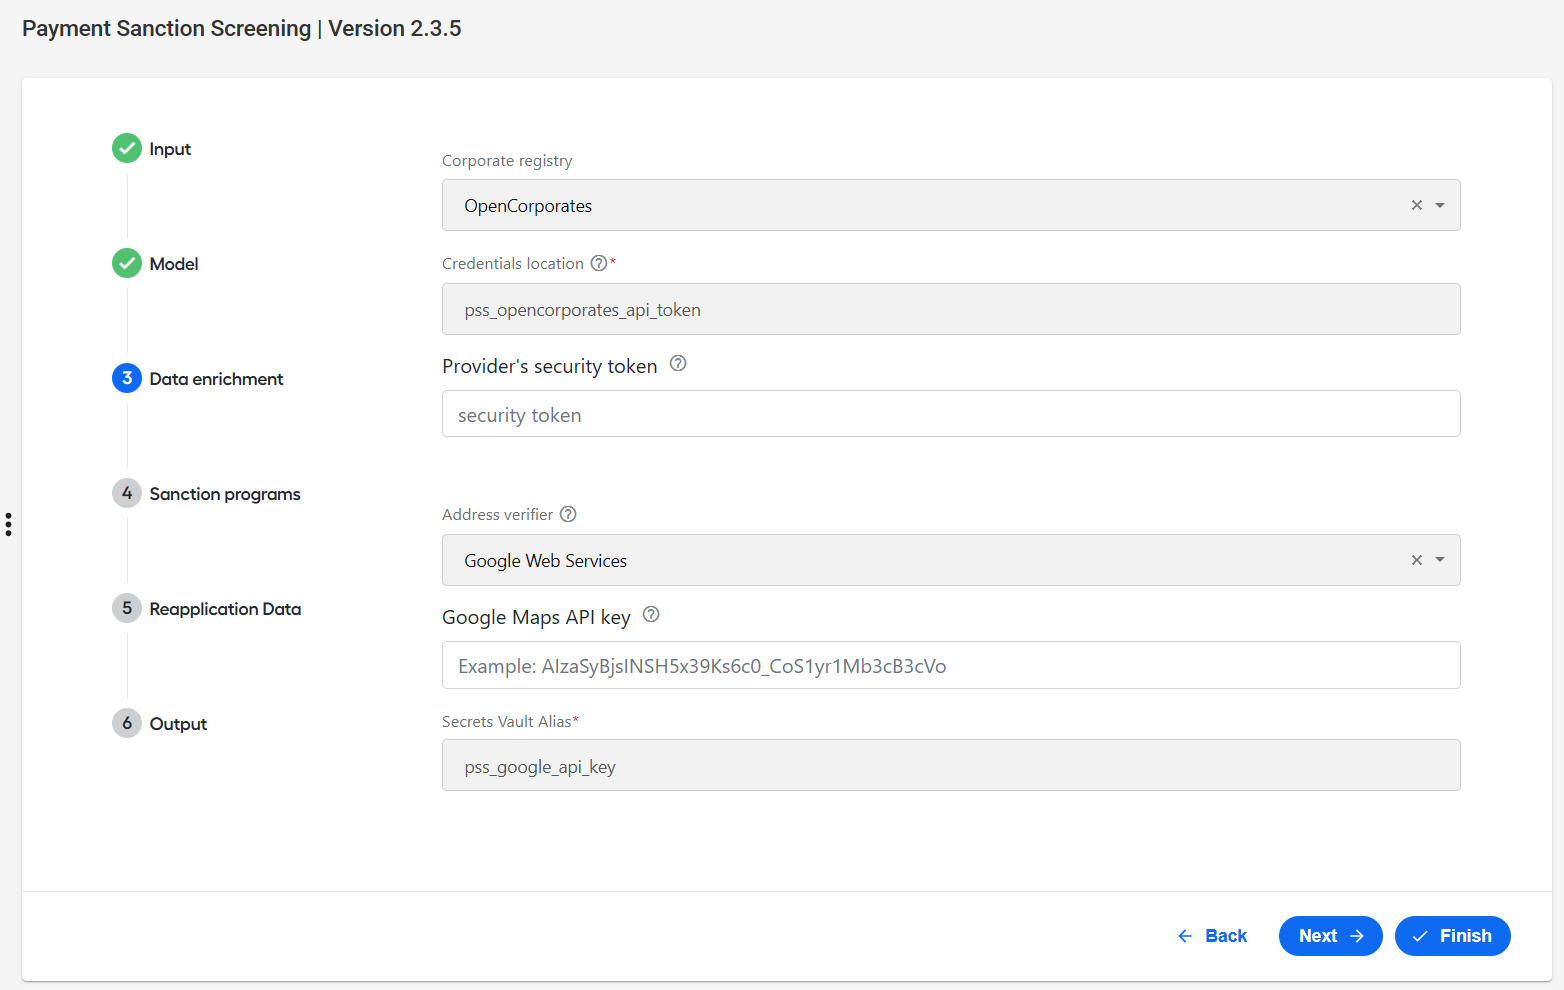Screen dimensions: 1564x990
Task: Open the Google Web Services combo box
Action: pos(951,560)
